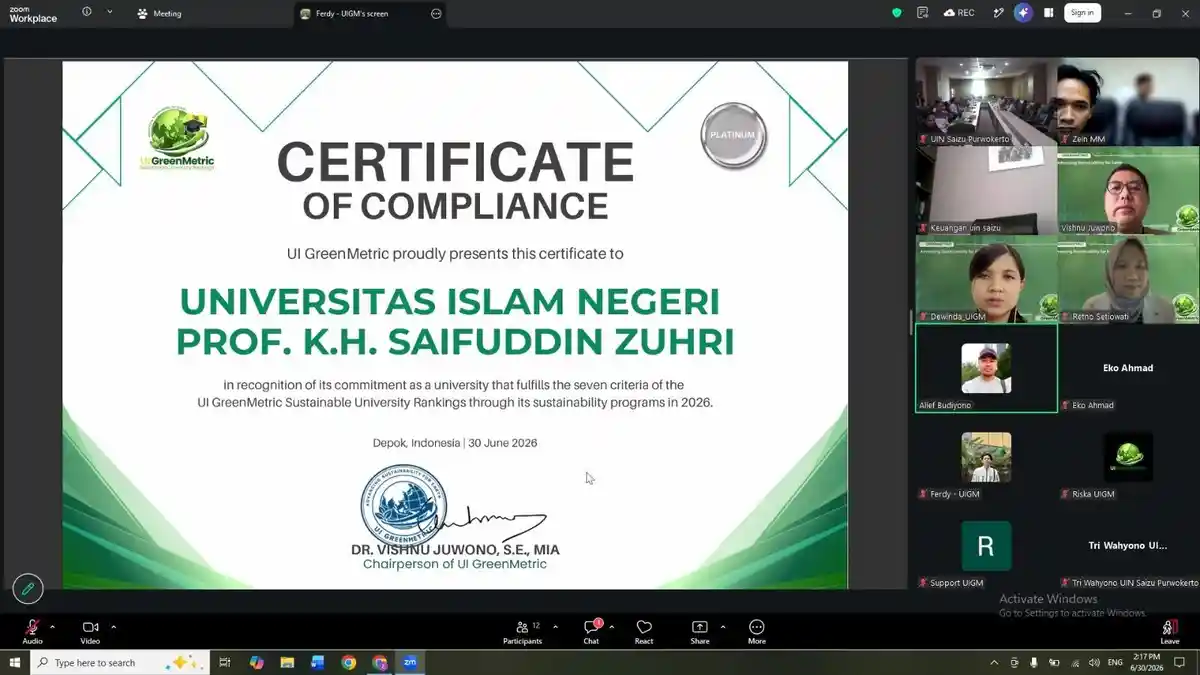
Task: Select the Retno Setiowati video tile
Action: point(1128,279)
